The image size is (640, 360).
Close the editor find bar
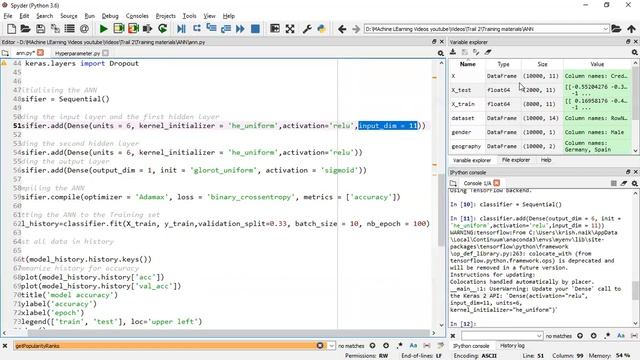[5, 346]
